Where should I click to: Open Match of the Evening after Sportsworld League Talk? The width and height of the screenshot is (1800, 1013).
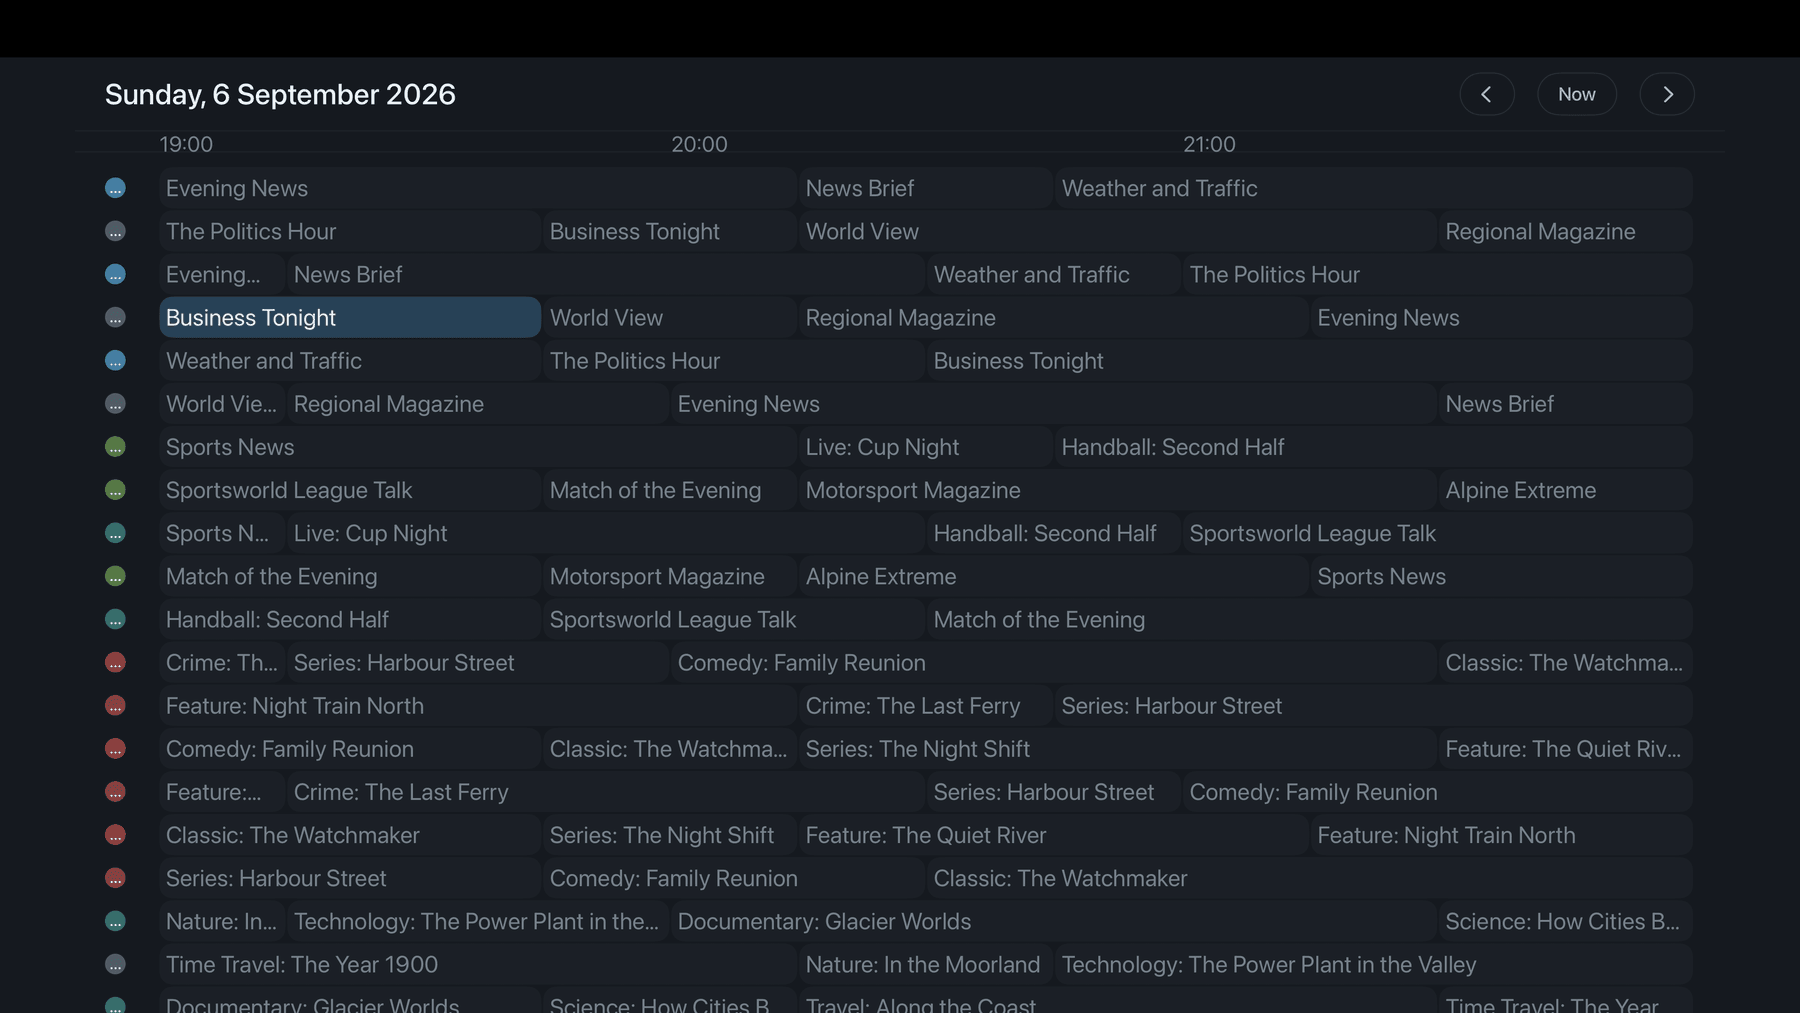[x=670, y=490]
